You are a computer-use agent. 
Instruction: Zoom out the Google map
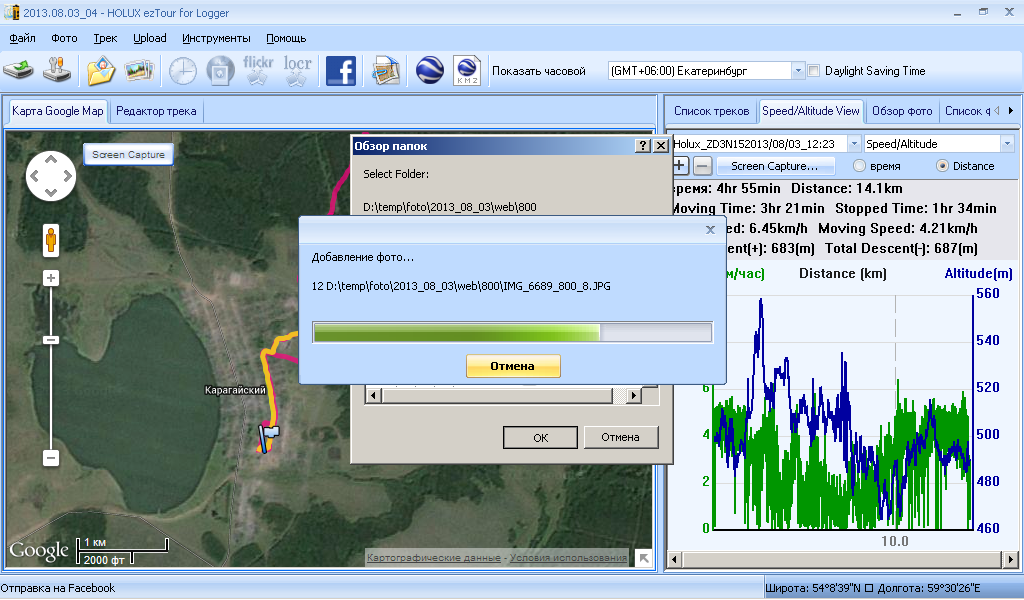pyautogui.click(x=51, y=458)
